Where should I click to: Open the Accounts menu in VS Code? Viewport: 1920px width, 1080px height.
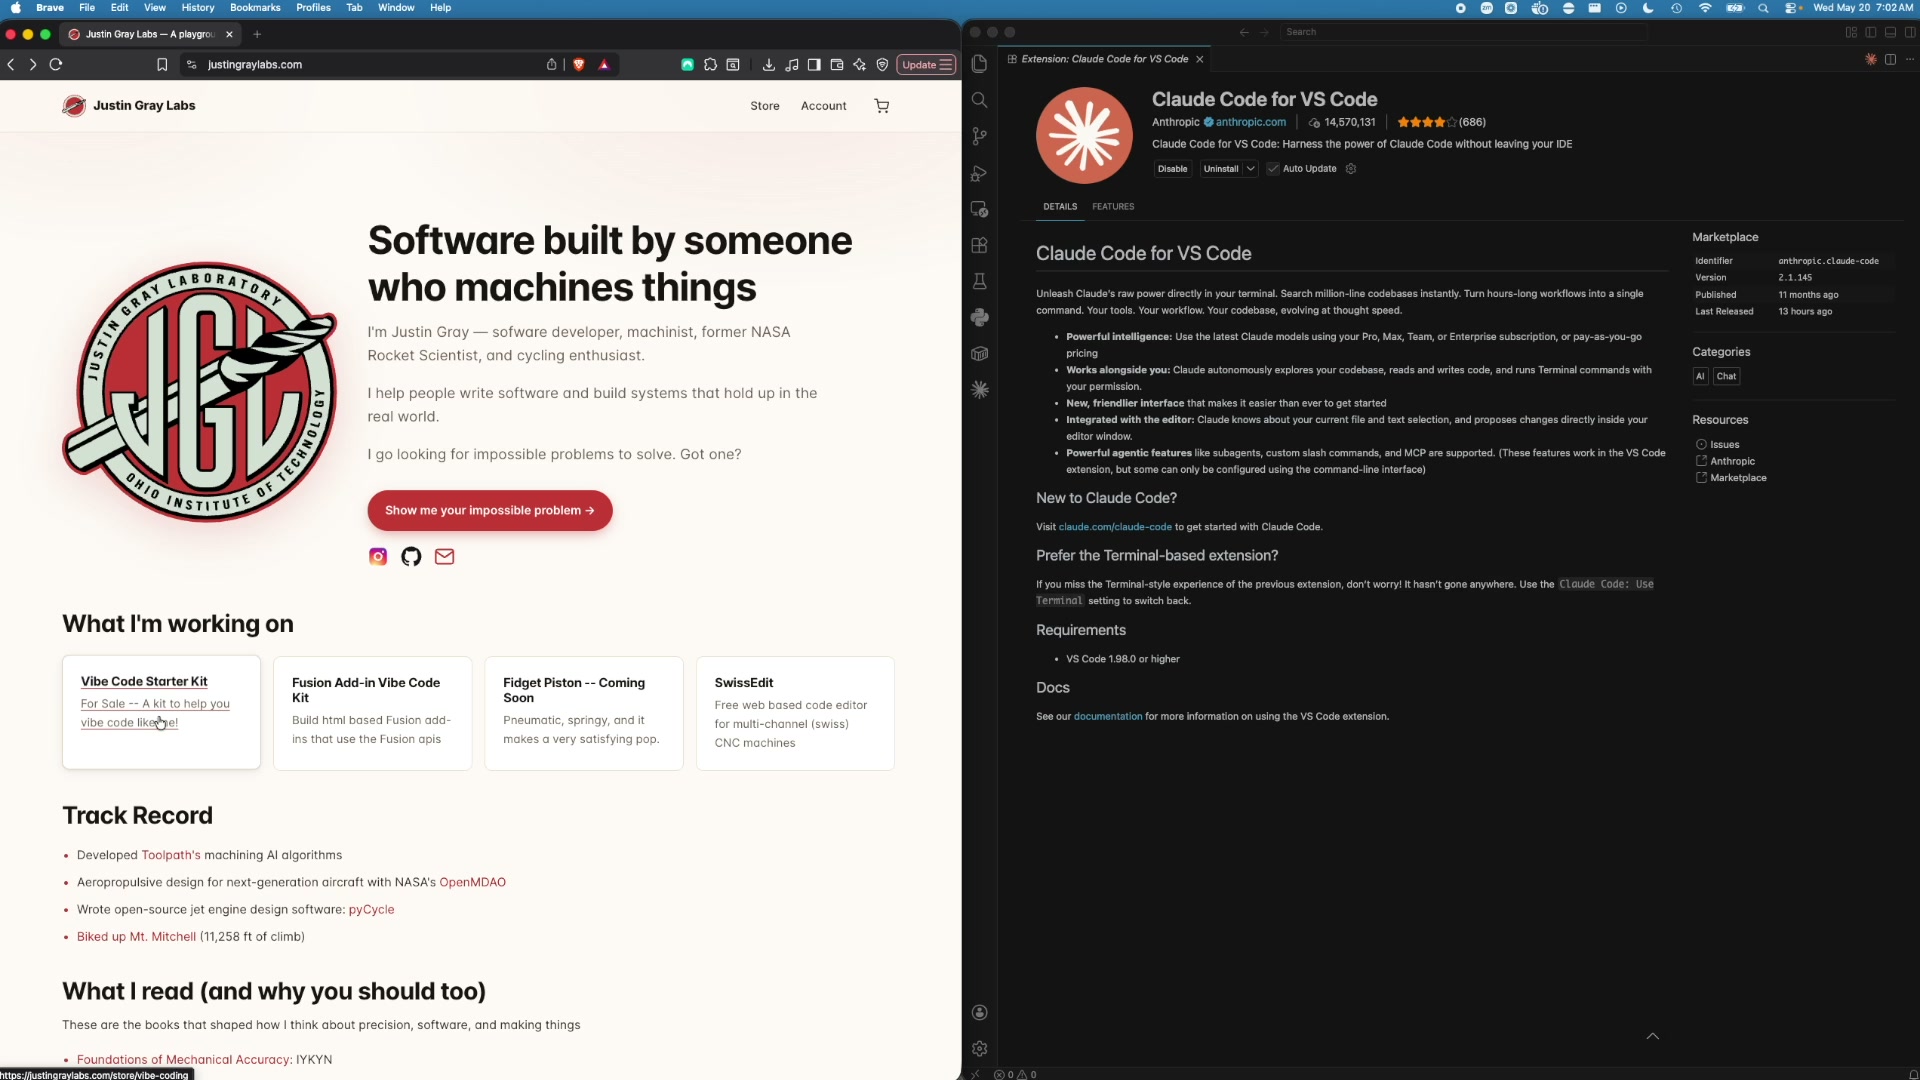[x=980, y=1012]
